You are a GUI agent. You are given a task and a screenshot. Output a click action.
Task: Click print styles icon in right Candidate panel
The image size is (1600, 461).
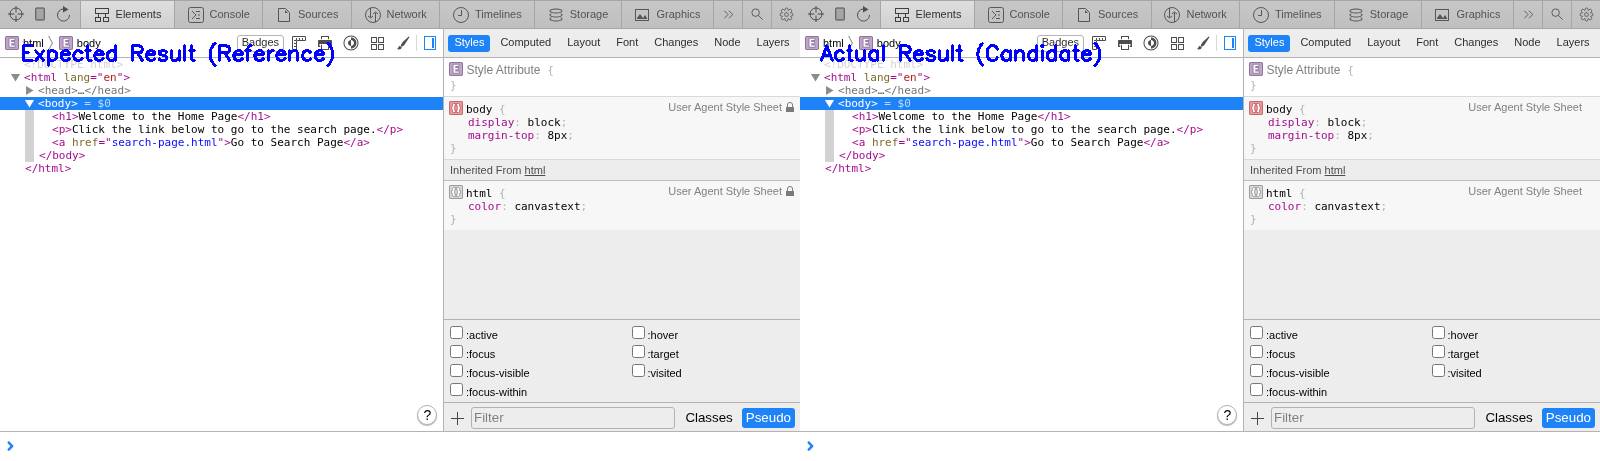coord(1125,43)
